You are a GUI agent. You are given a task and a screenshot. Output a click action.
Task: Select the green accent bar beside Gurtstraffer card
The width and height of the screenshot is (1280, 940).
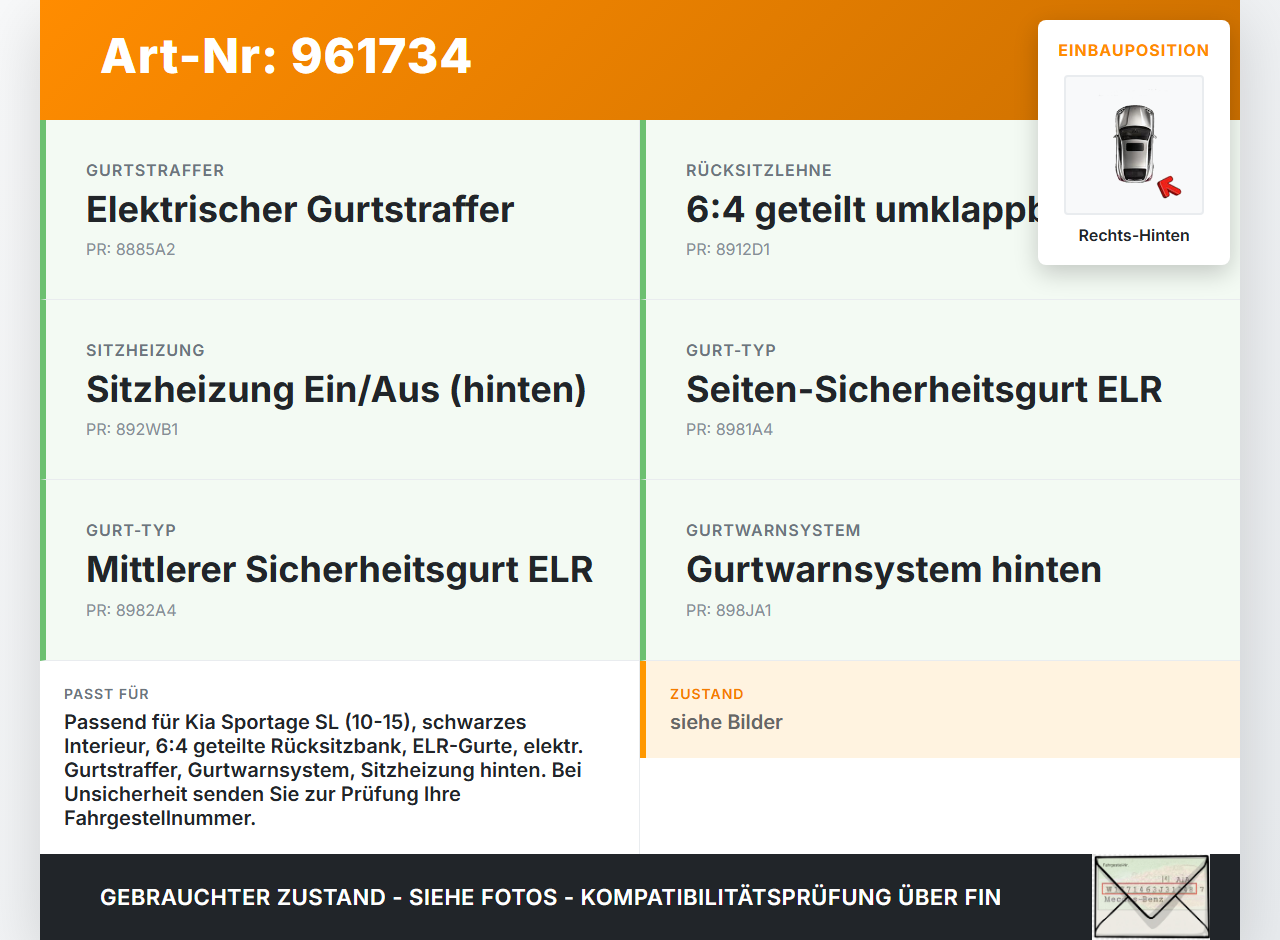[42, 210]
